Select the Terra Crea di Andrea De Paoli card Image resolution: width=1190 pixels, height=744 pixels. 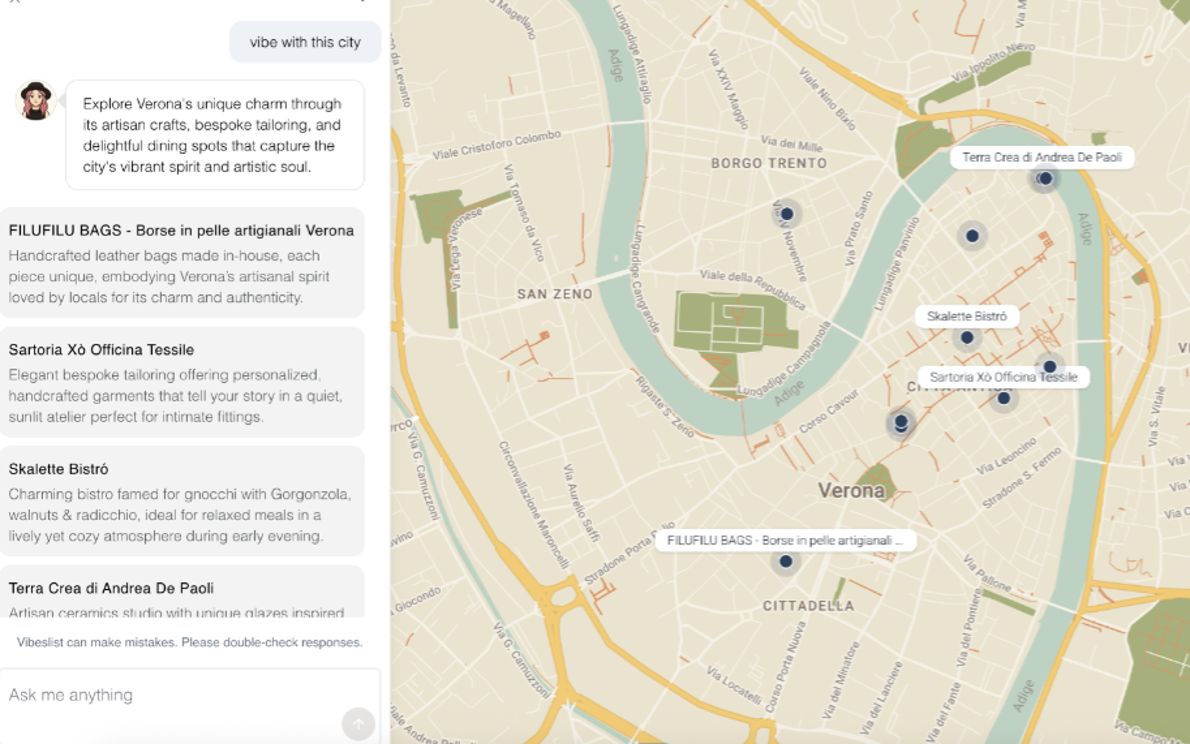(181, 595)
